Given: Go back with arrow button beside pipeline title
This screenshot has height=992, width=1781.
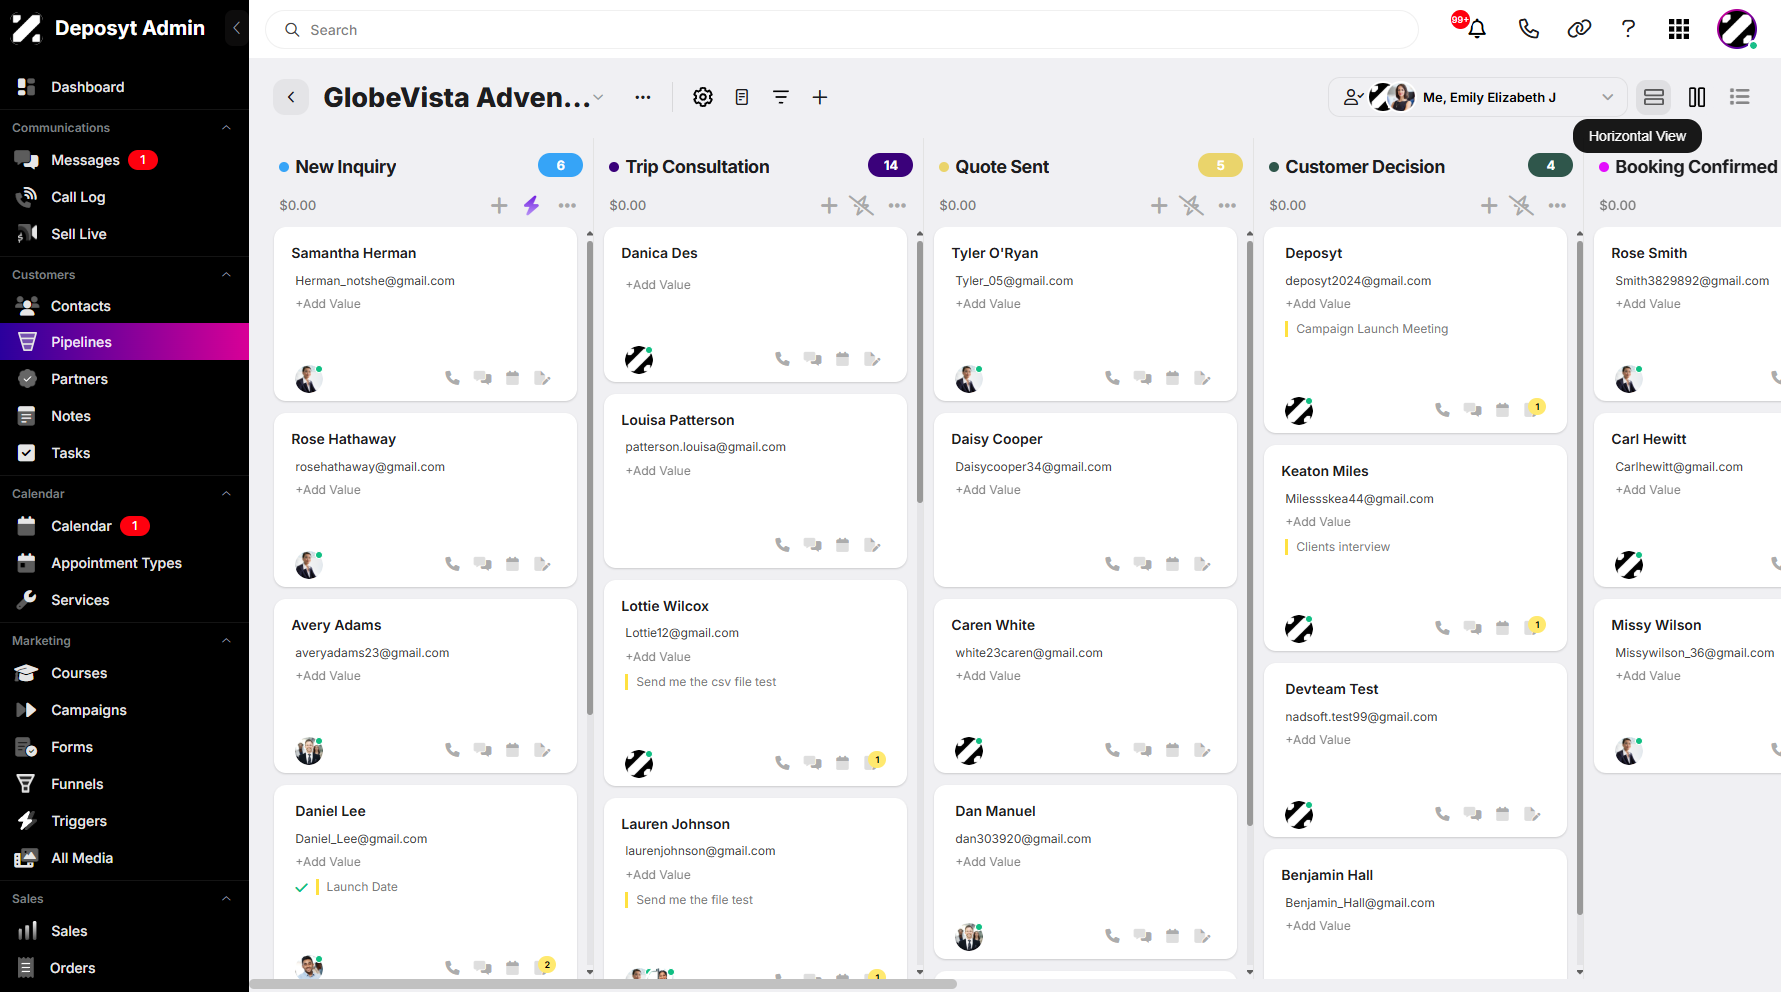Looking at the screenshot, I should tap(291, 97).
